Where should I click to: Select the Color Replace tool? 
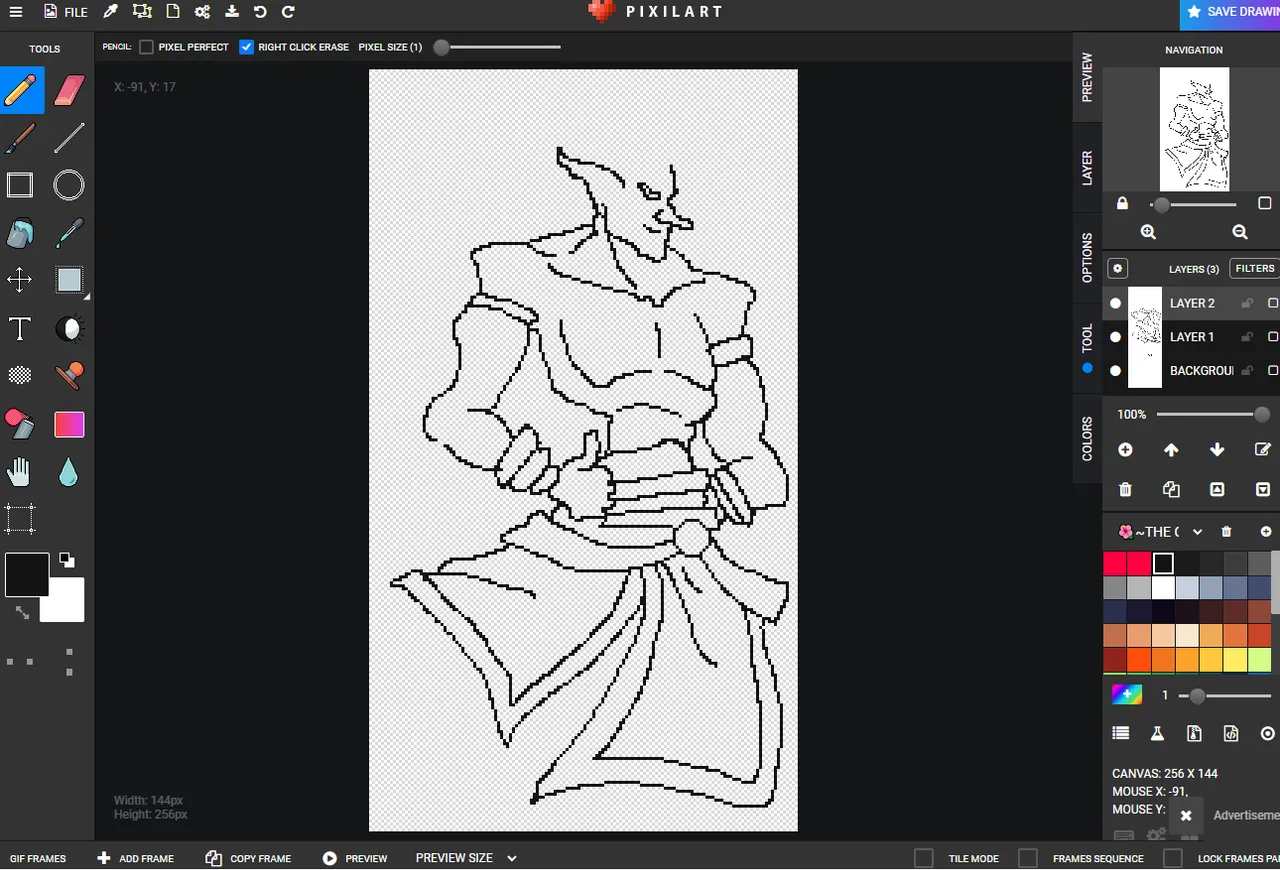pyautogui.click(x=20, y=424)
